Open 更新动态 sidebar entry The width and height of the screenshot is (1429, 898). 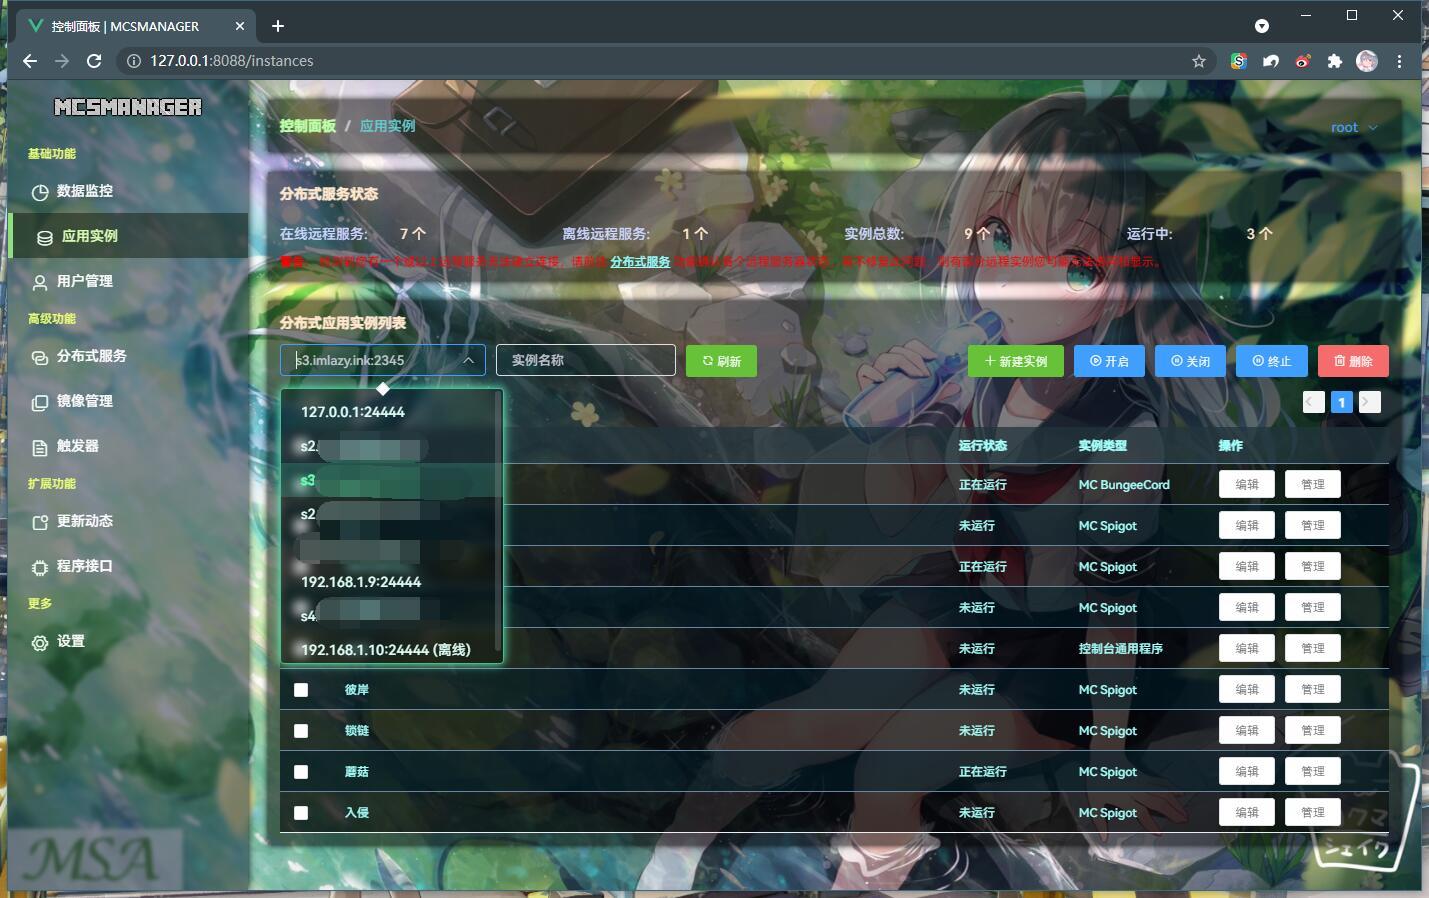click(x=85, y=521)
